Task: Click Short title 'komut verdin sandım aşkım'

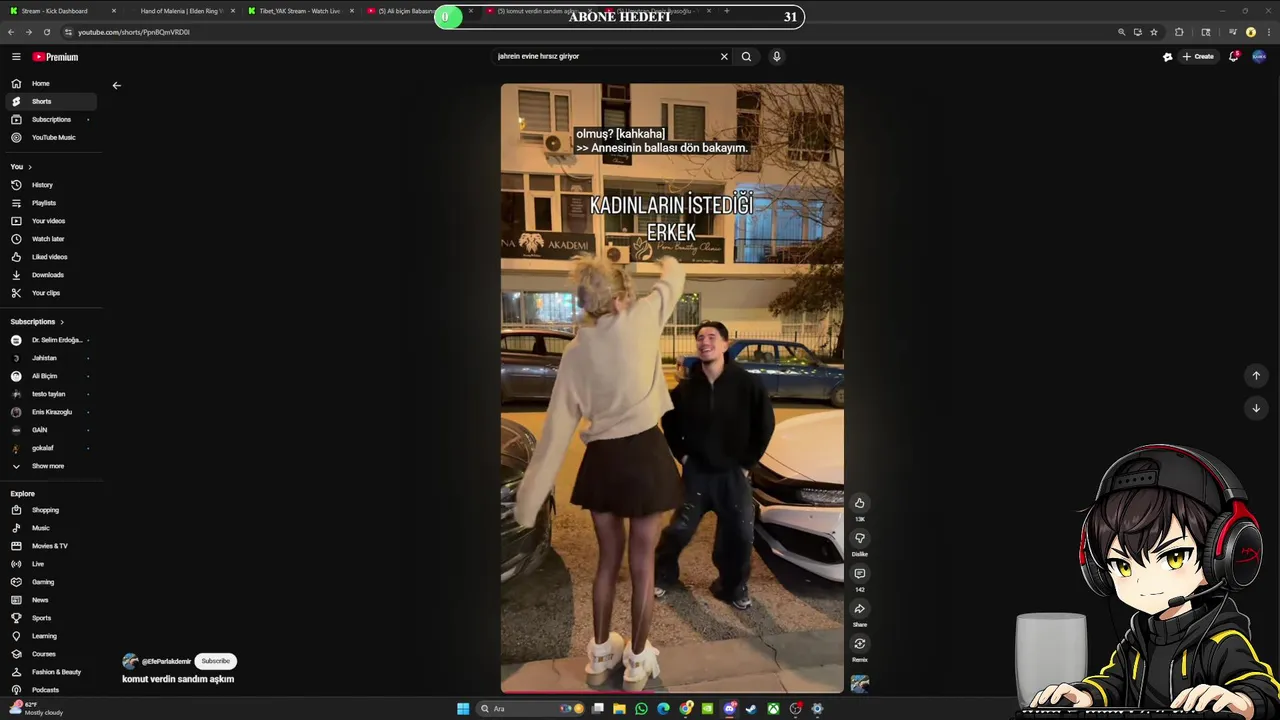Action: point(178,679)
